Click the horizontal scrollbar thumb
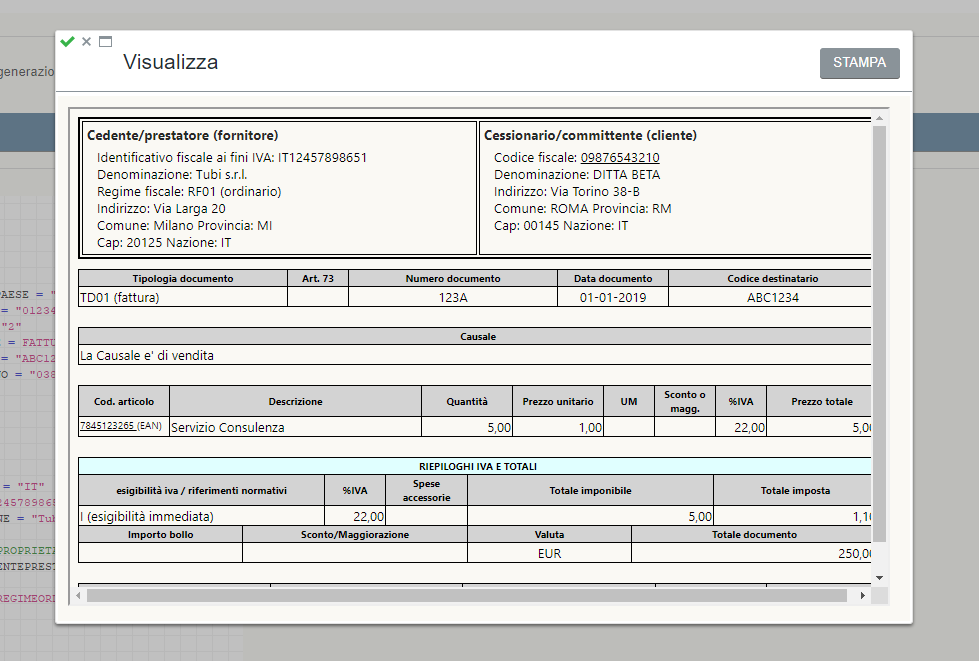 tap(466, 595)
